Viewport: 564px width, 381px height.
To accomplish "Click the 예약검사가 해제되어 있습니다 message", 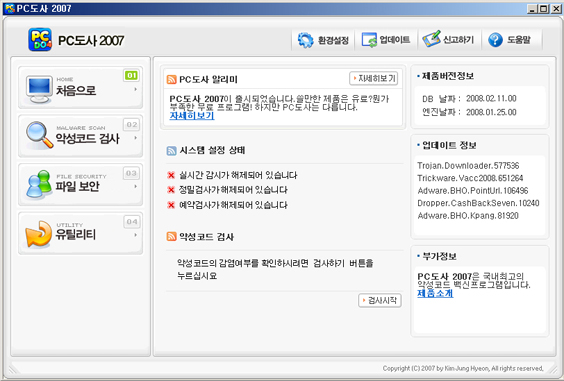I will click(x=233, y=205).
